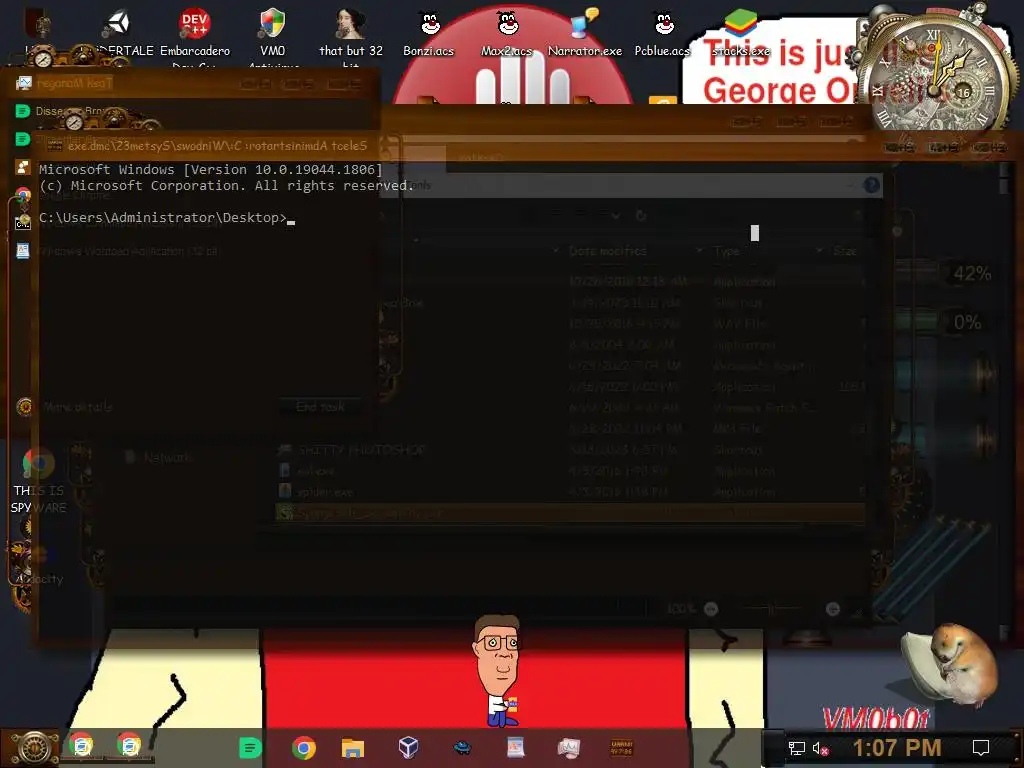Screen dimensions: 1024x768
Task: Sort by Size column header in Explorer
Action: point(845,251)
